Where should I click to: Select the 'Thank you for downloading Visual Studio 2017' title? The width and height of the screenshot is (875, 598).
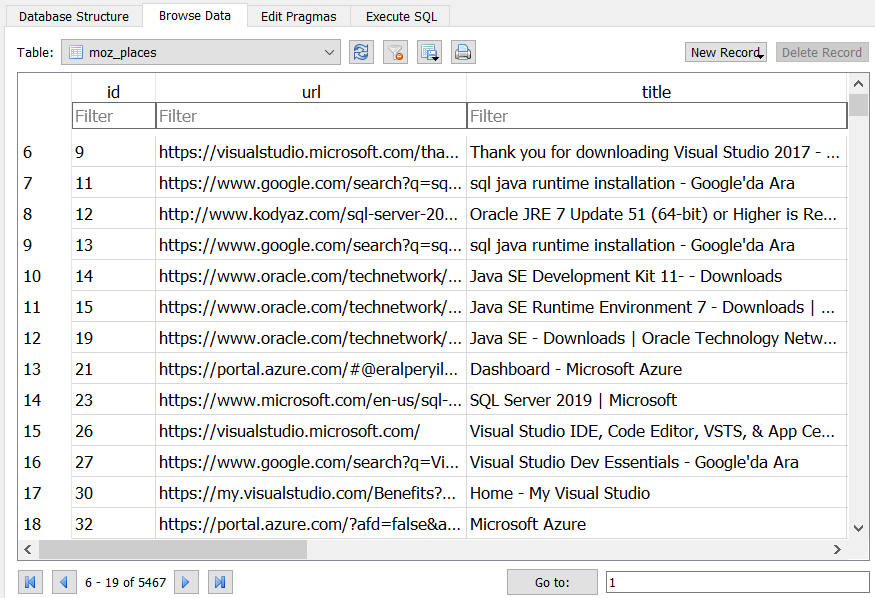coord(657,152)
